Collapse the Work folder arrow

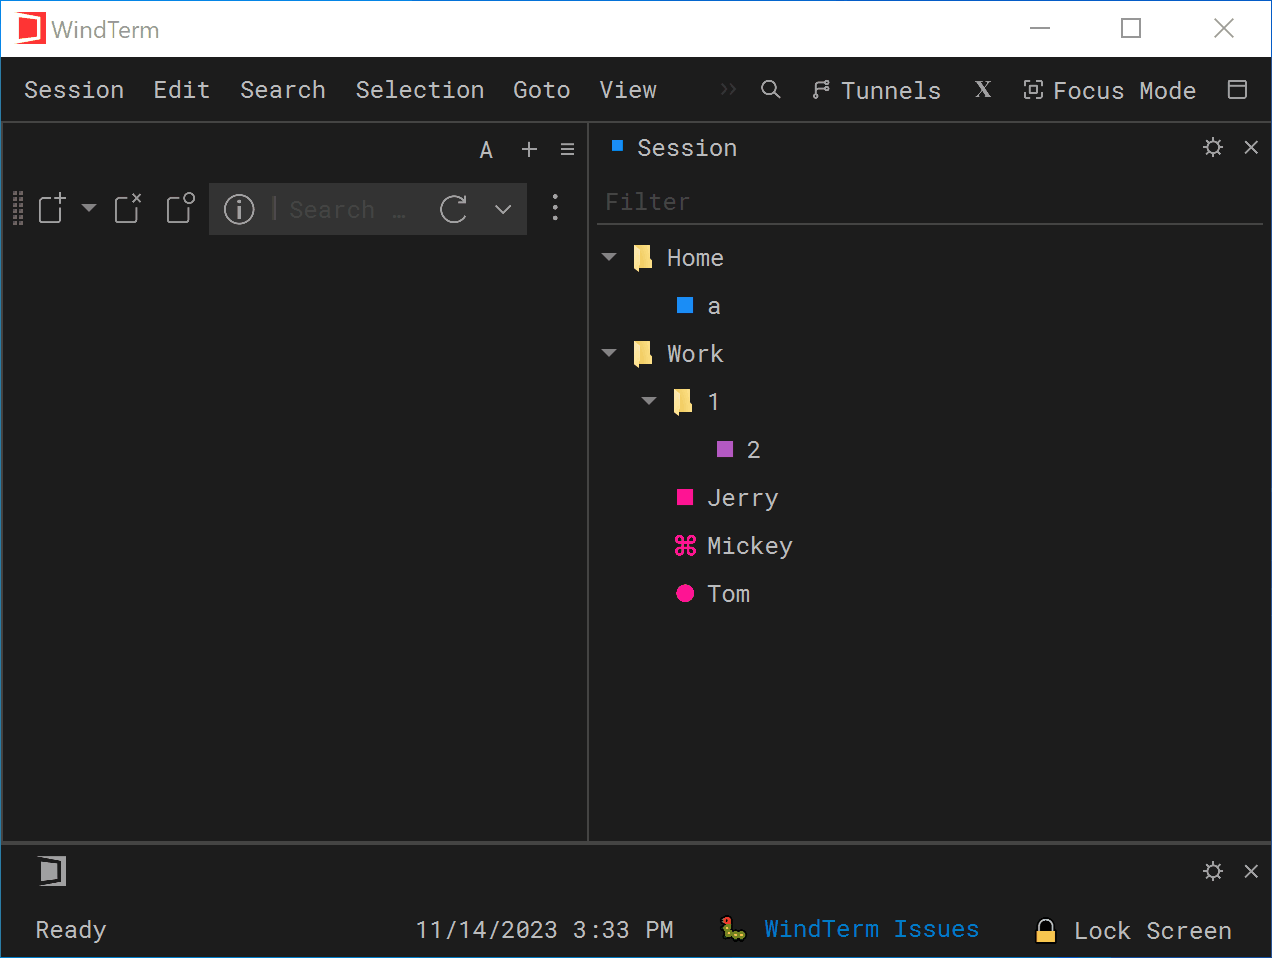[609, 353]
